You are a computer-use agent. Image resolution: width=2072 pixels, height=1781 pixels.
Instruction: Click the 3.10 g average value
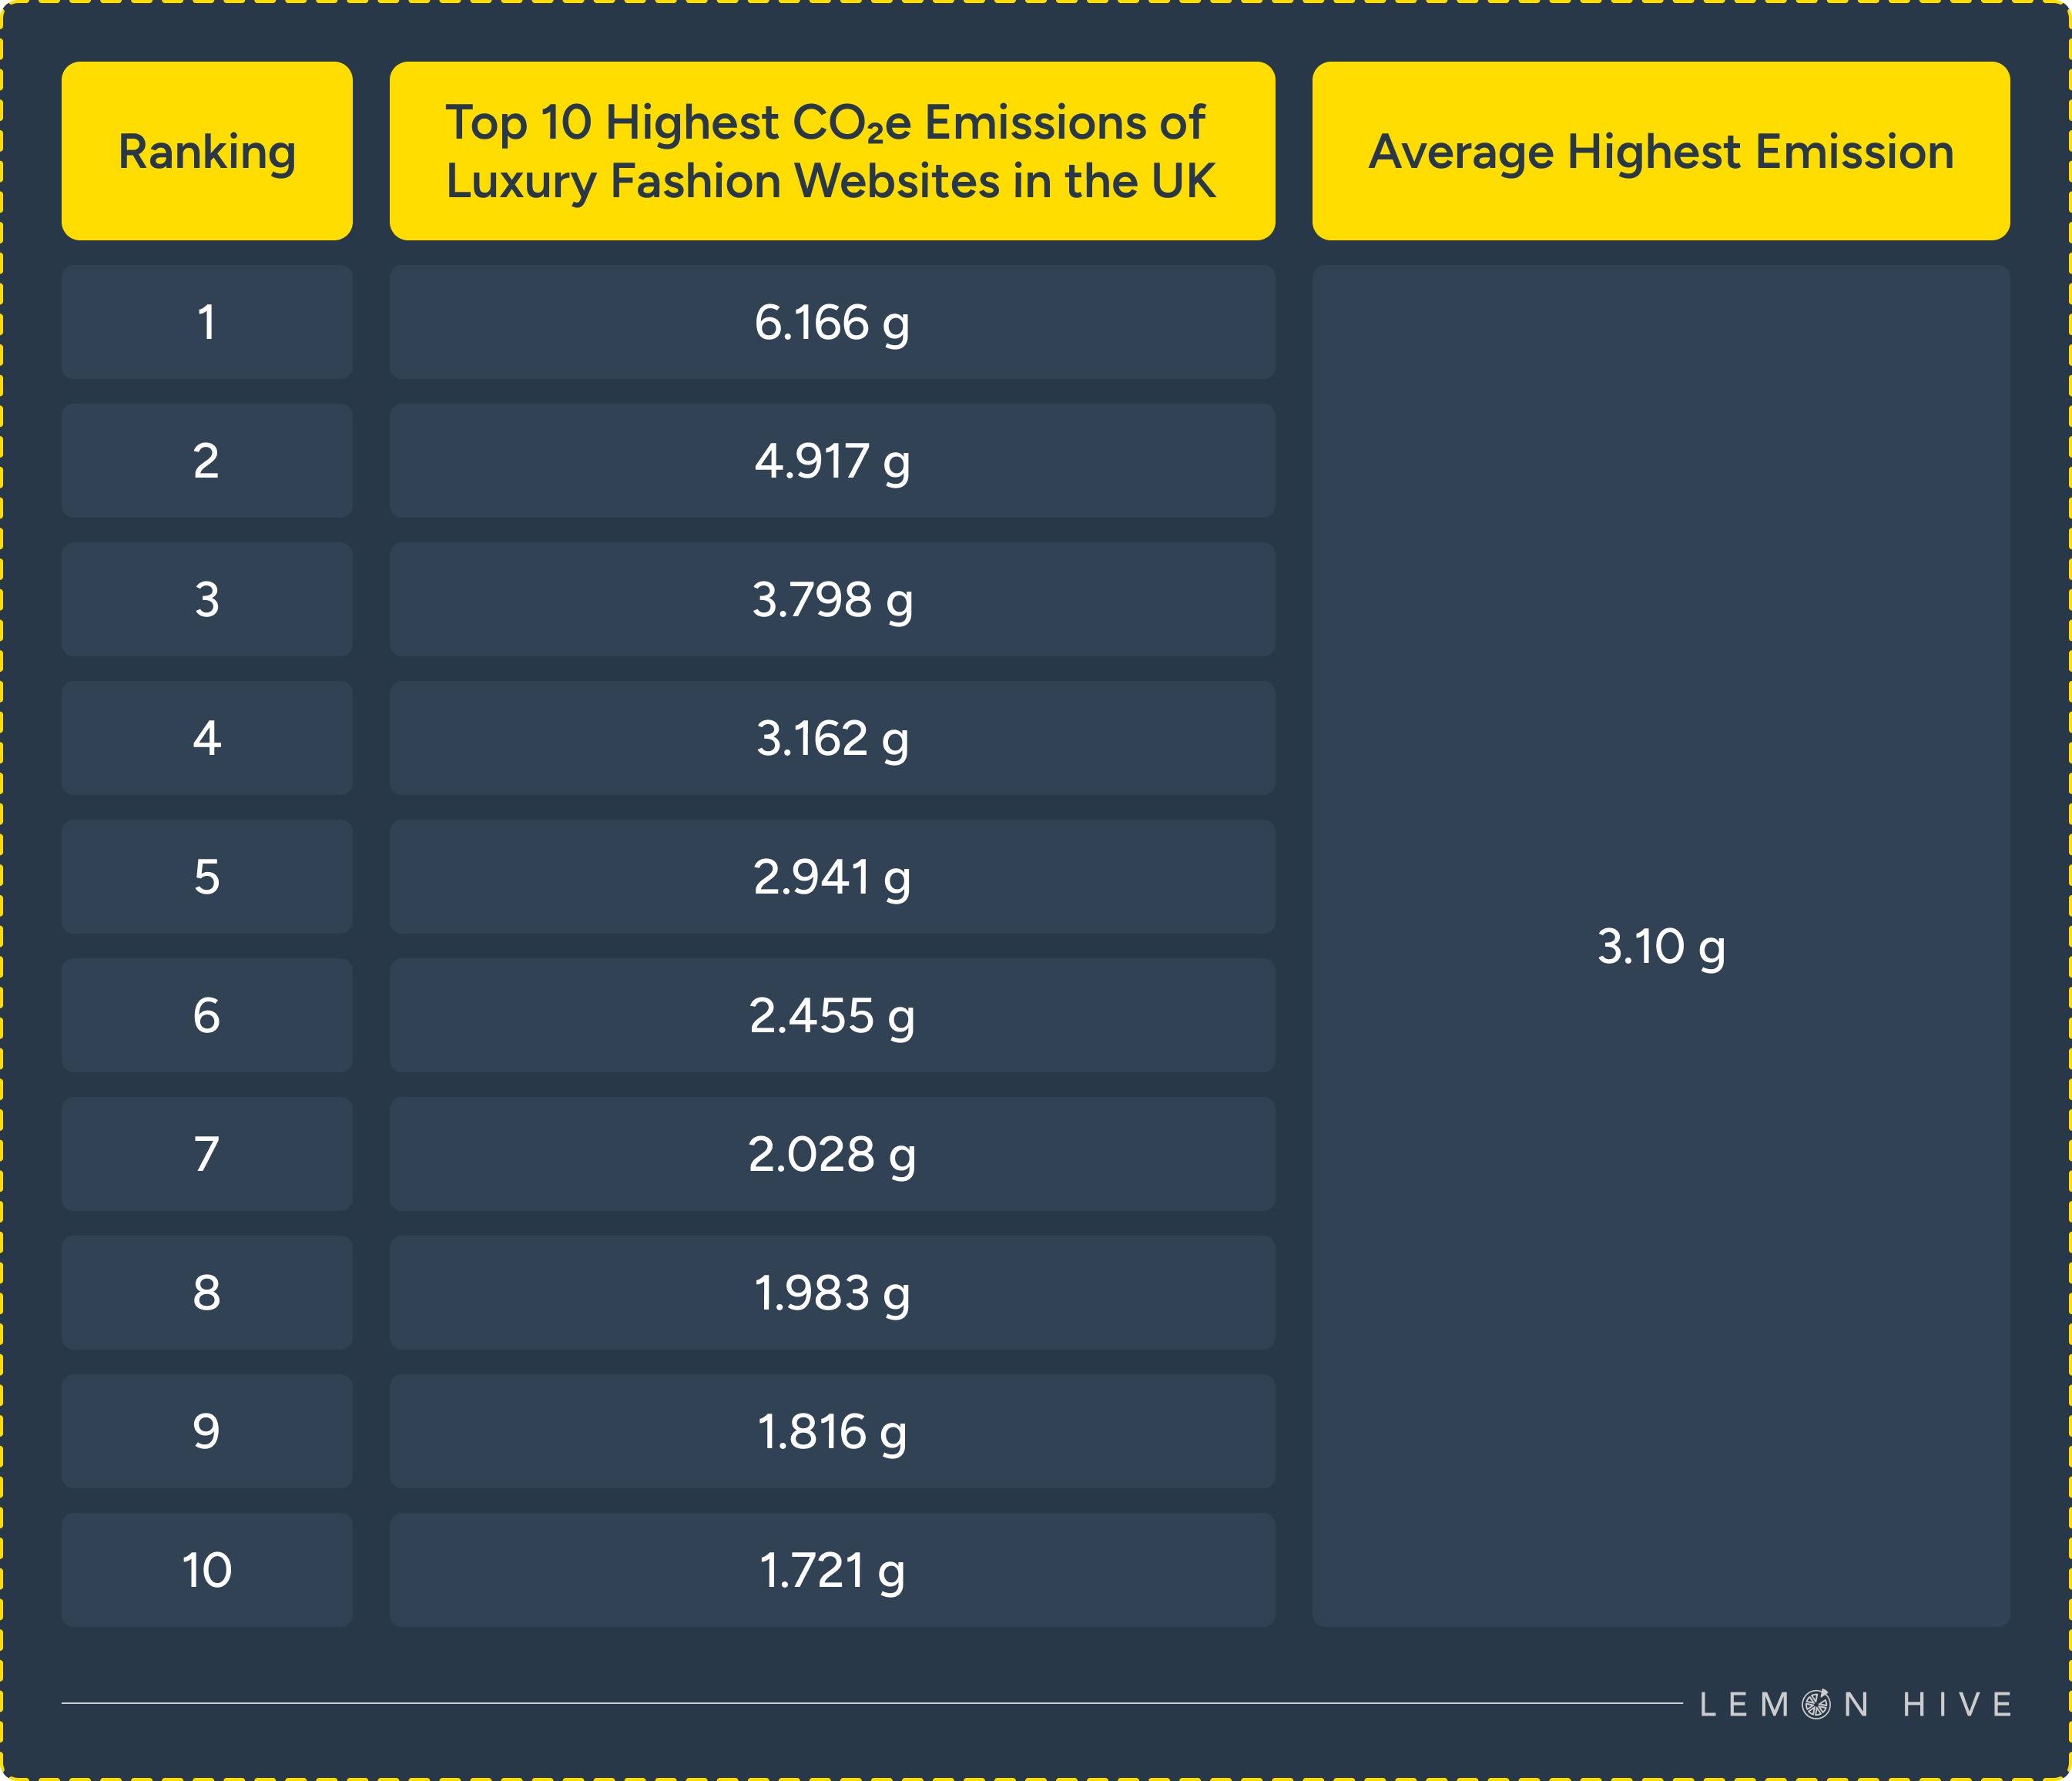1660,947
